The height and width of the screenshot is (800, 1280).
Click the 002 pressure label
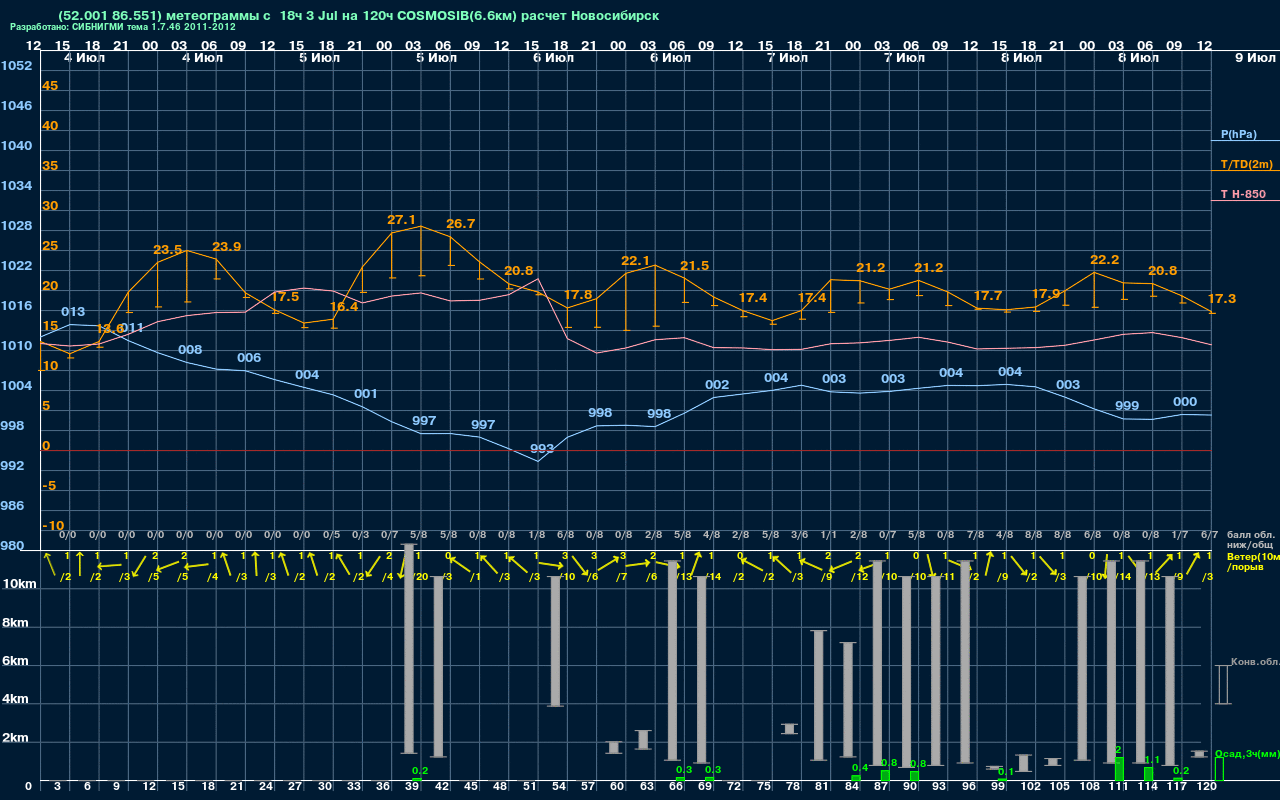tap(717, 385)
